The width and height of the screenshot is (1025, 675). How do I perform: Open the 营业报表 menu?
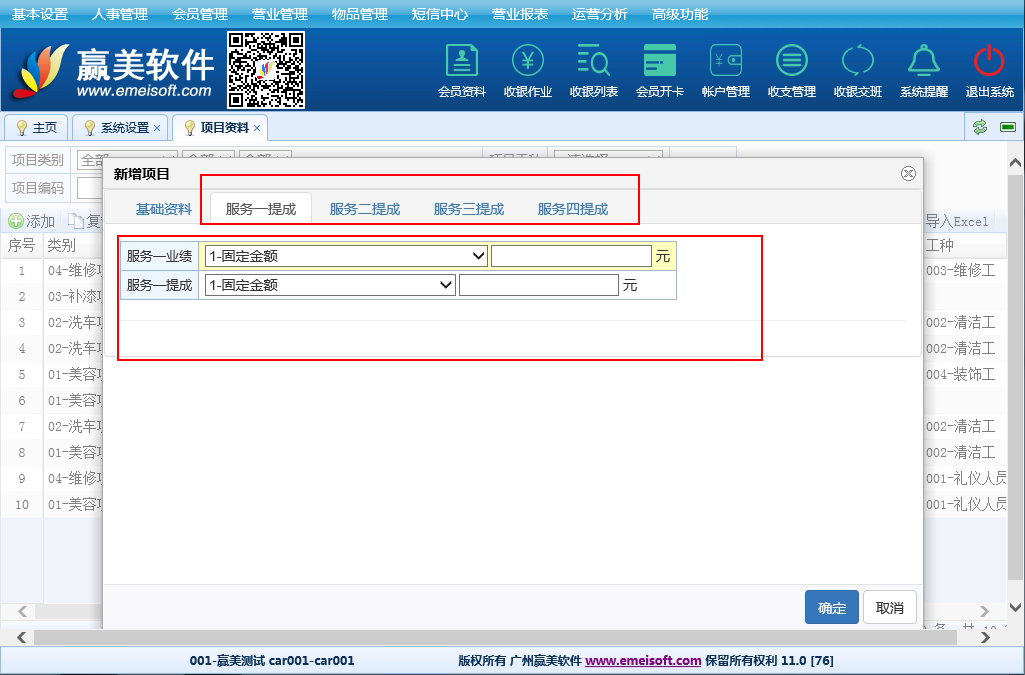click(x=520, y=14)
